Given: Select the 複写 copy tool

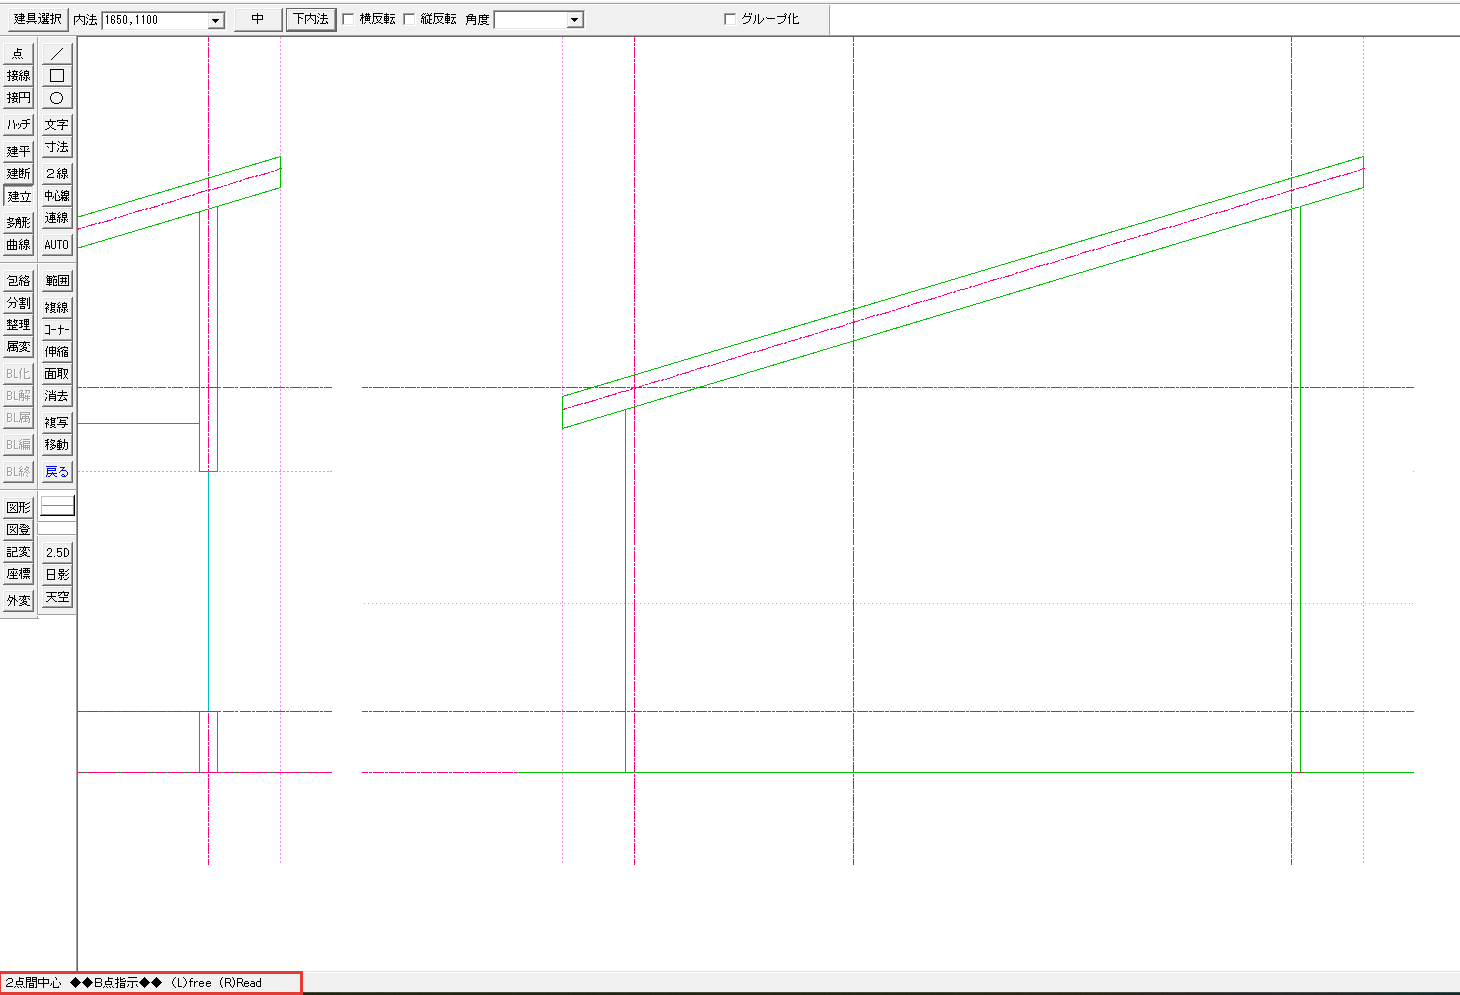Looking at the screenshot, I should click(x=57, y=423).
